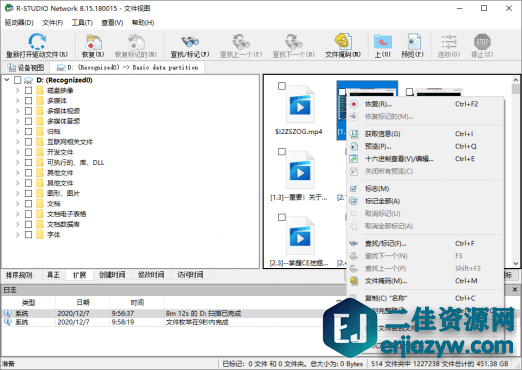Image resolution: width=522 pixels, height=370 pixels.
Task: Sort by 创建时间
Action: click(112, 275)
